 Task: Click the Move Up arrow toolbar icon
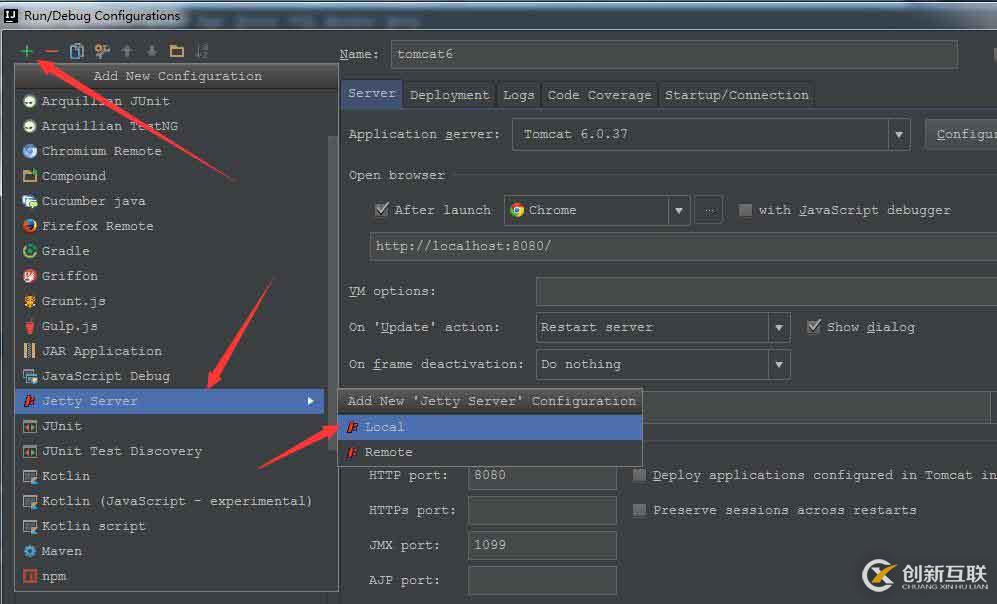click(127, 51)
